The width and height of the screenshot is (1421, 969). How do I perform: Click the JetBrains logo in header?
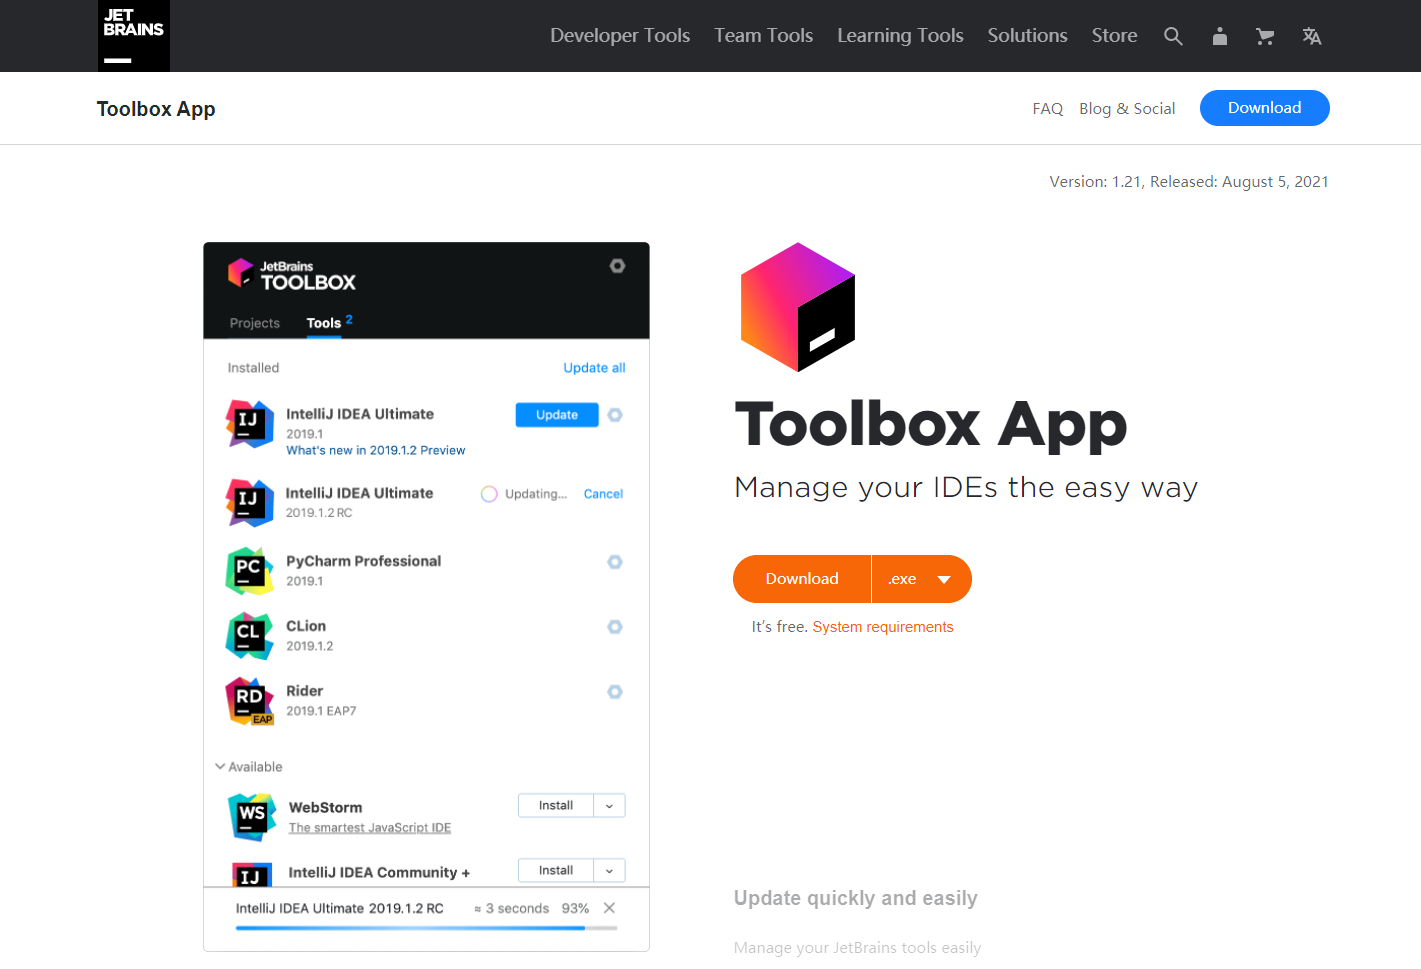(134, 36)
